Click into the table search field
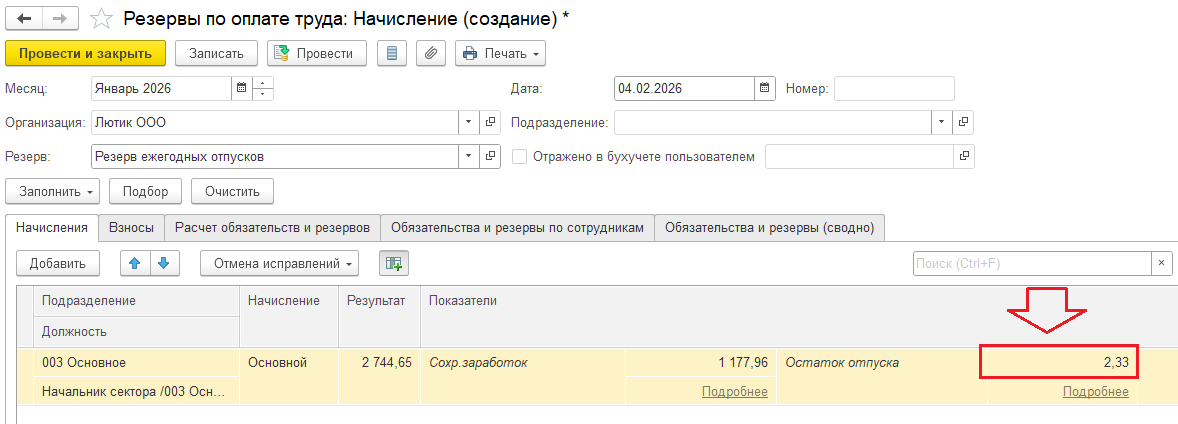The height and width of the screenshot is (424, 1178). [1031, 263]
